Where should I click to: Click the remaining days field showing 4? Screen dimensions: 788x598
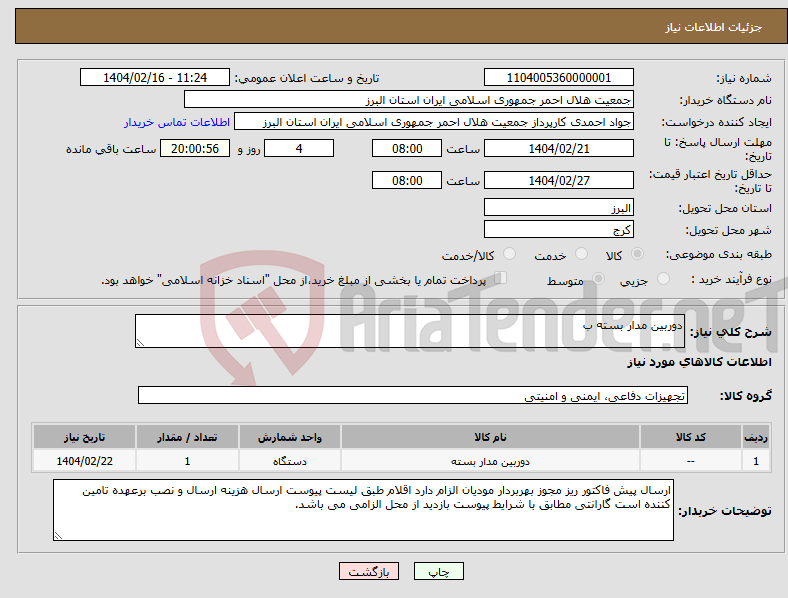pos(299,148)
